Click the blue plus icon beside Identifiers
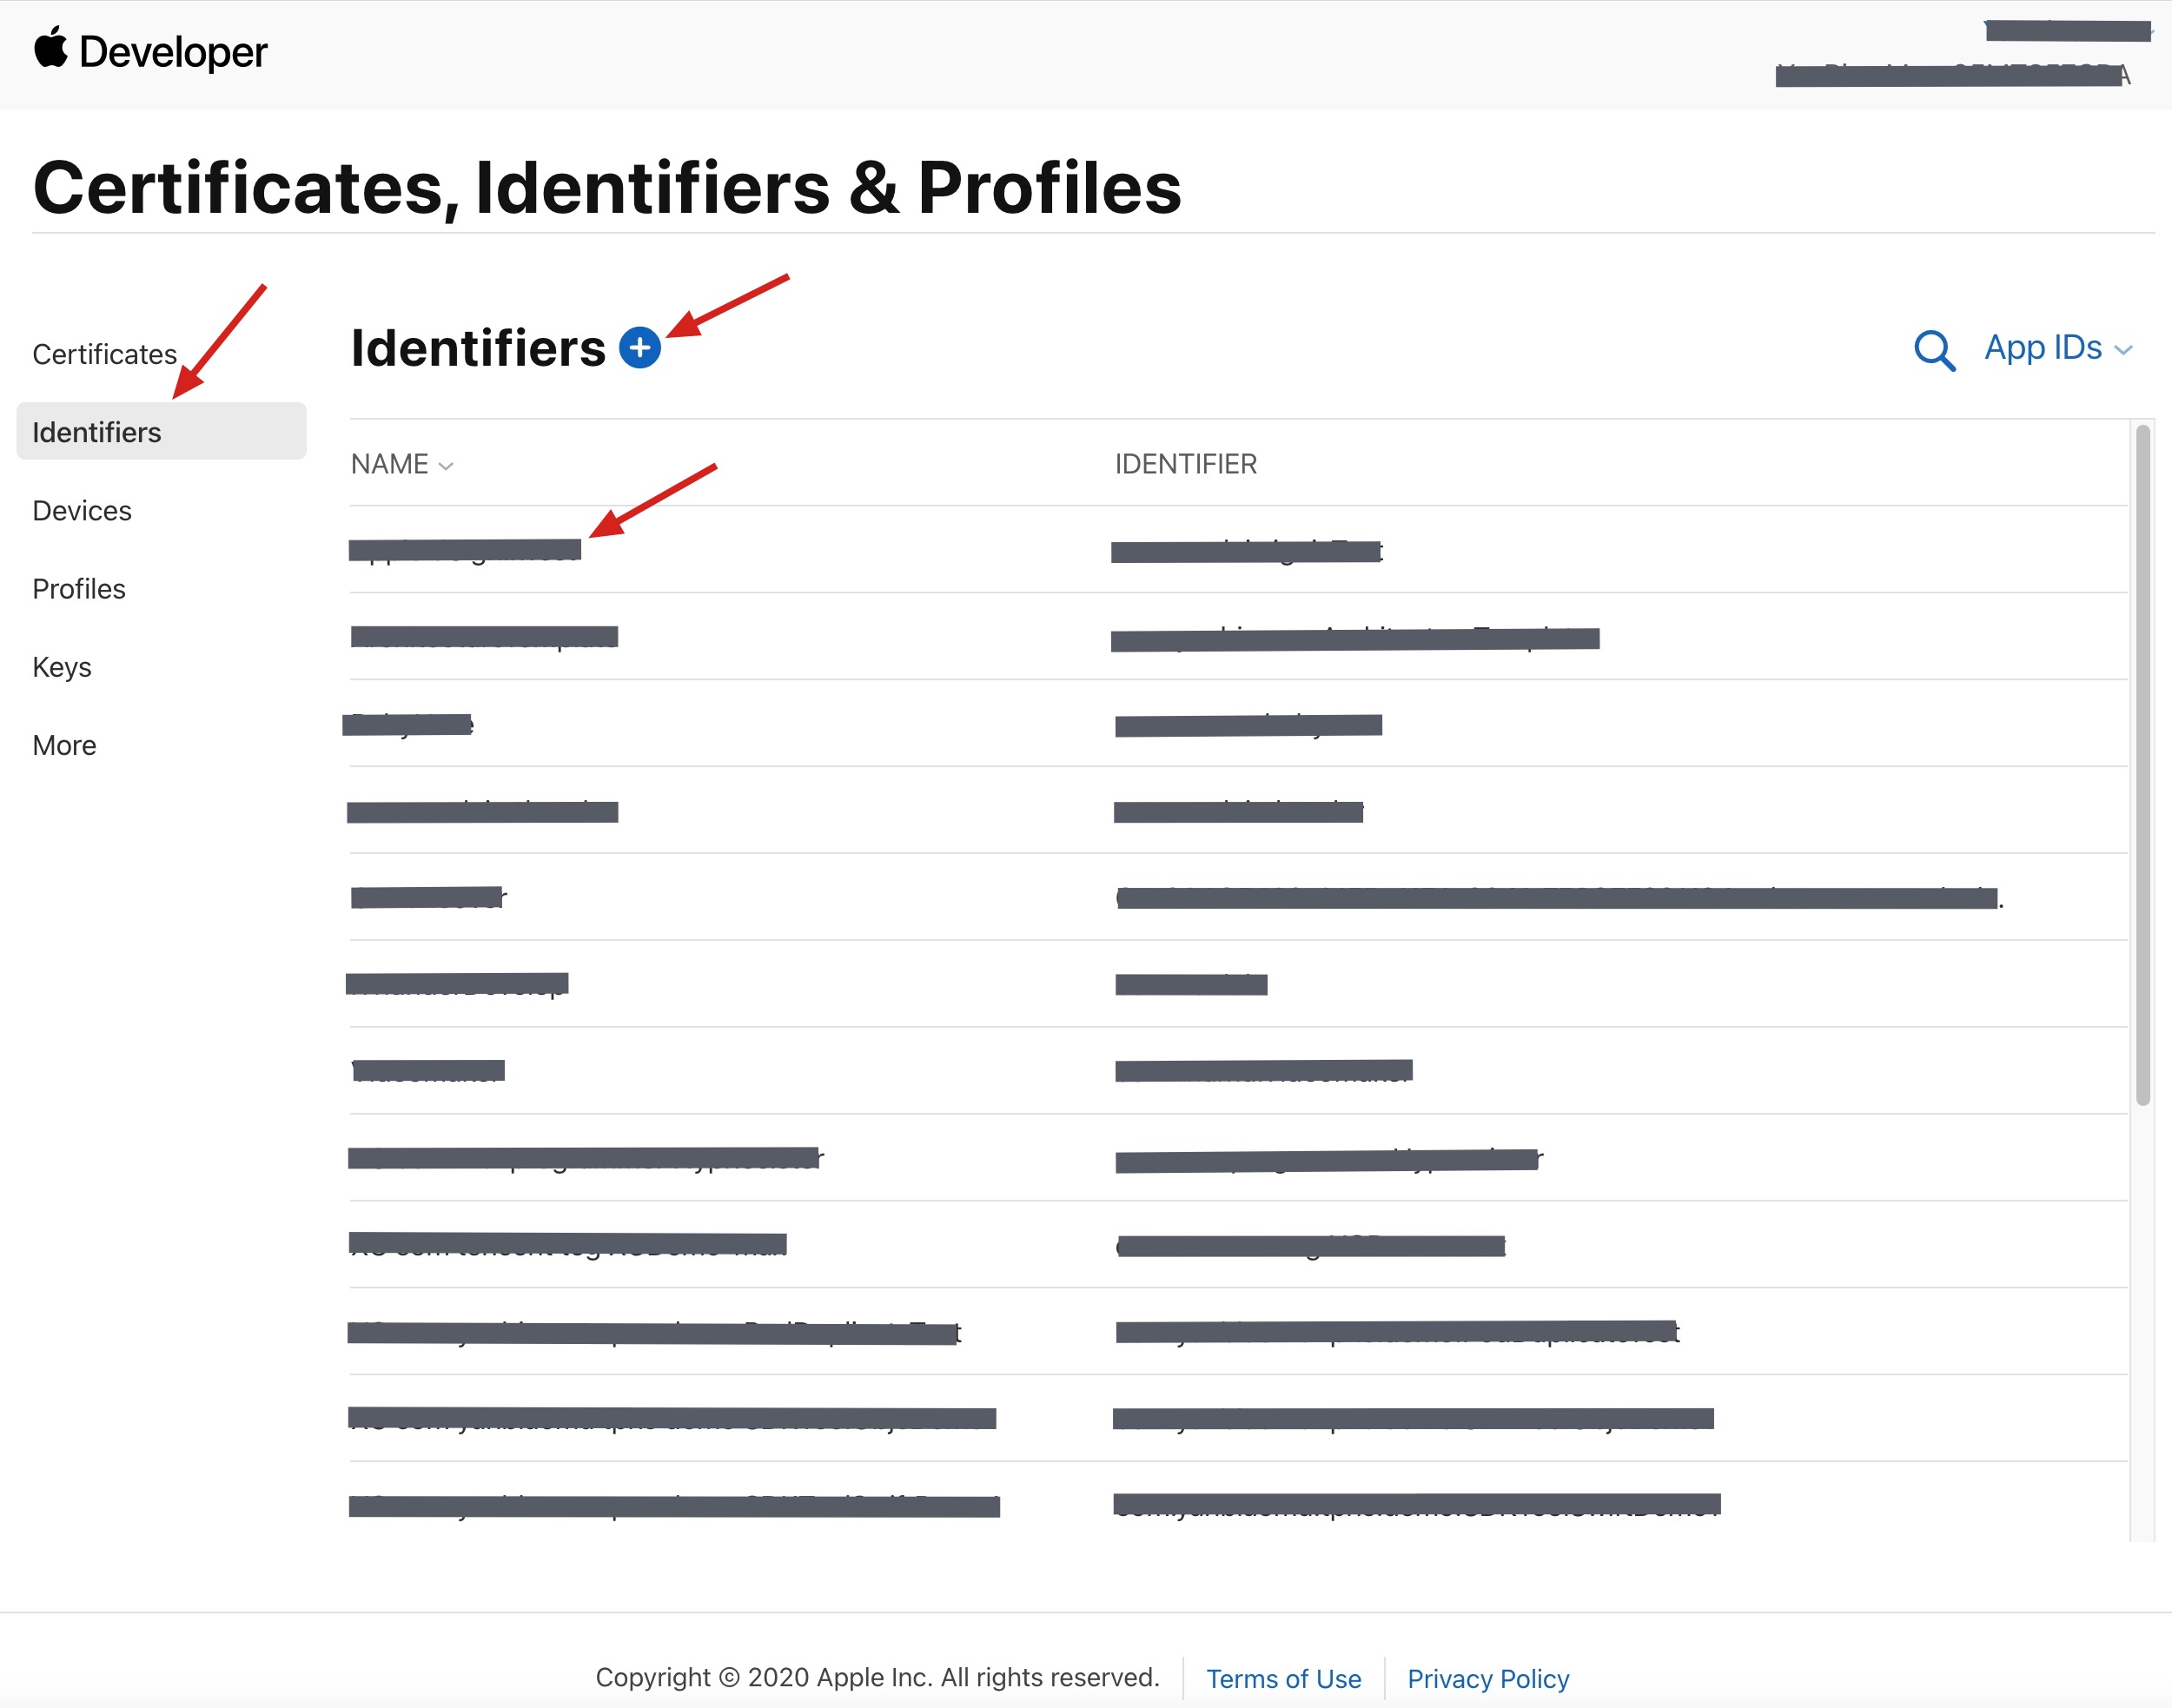Image resolution: width=2172 pixels, height=1708 pixels. click(639, 348)
